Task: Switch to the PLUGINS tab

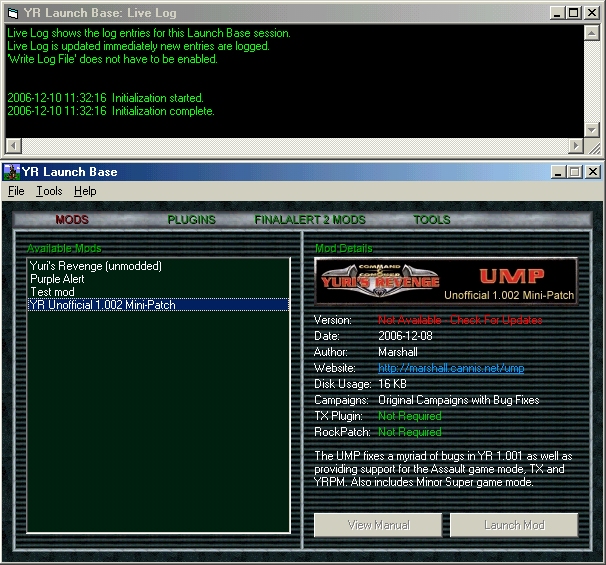Action: [x=191, y=220]
